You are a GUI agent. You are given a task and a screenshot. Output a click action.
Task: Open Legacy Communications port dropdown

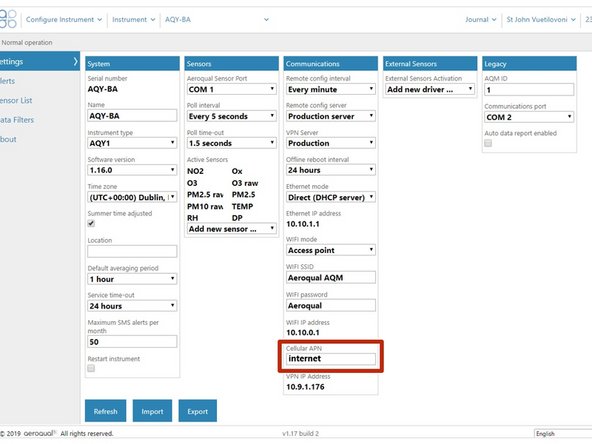tap(529, 117)
